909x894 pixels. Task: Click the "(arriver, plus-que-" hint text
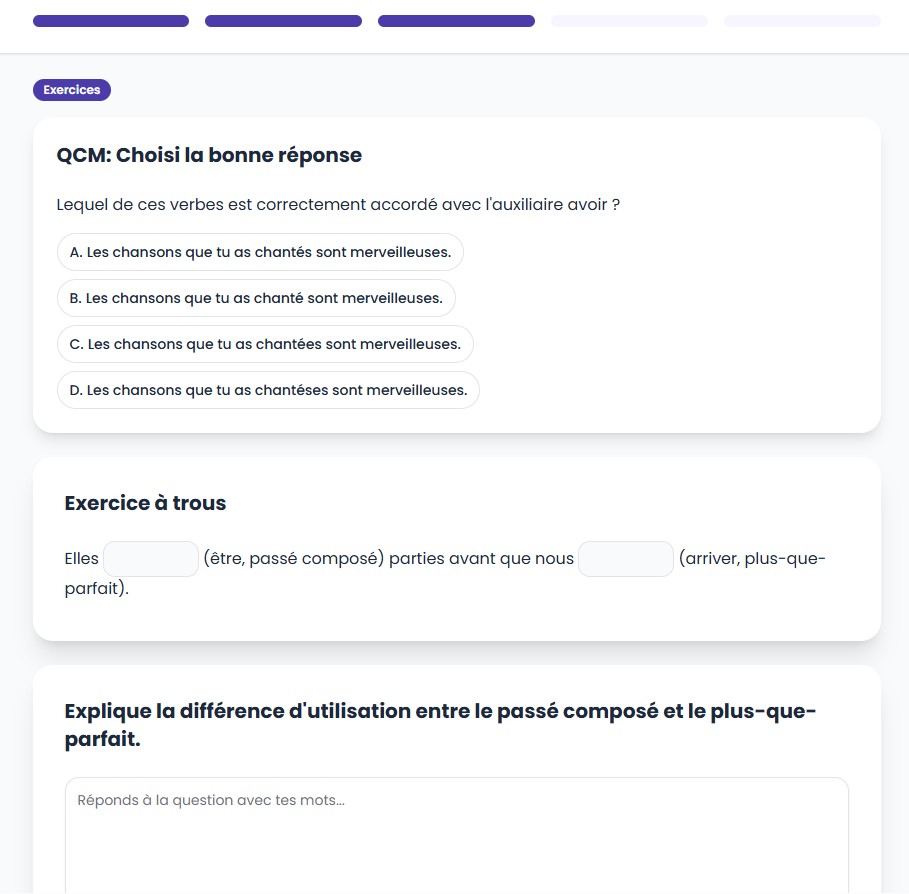pyautogui.click(x=752, y=559)
